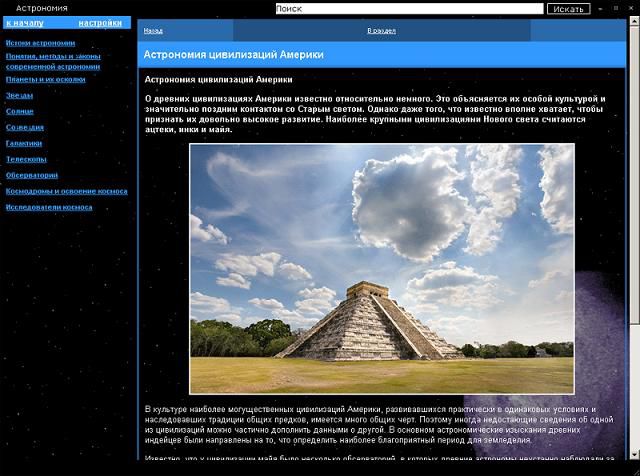Open the 'Телескопы' sidebar link
Viewport: 640px width, 476px height.
coord(26,159)
